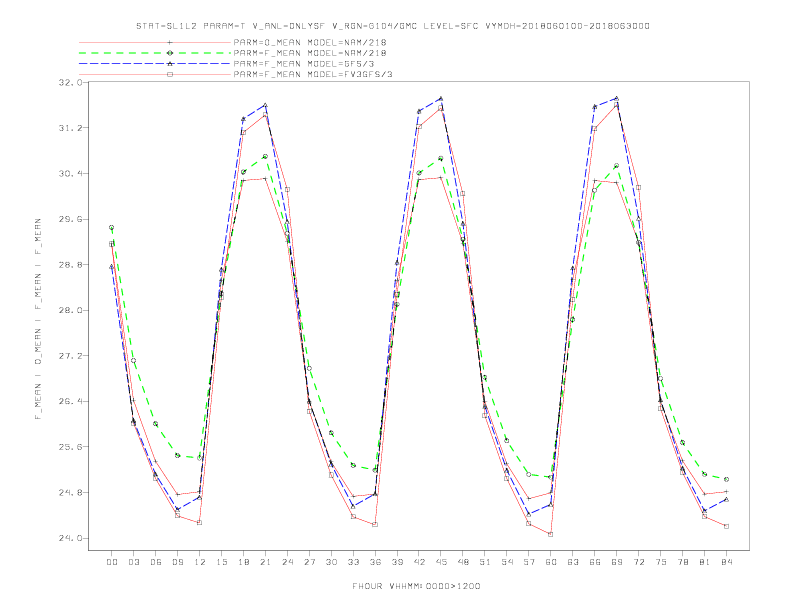Screen dimensions: 792x612
Task: Click forecast hour label 06
Action: 156,562
